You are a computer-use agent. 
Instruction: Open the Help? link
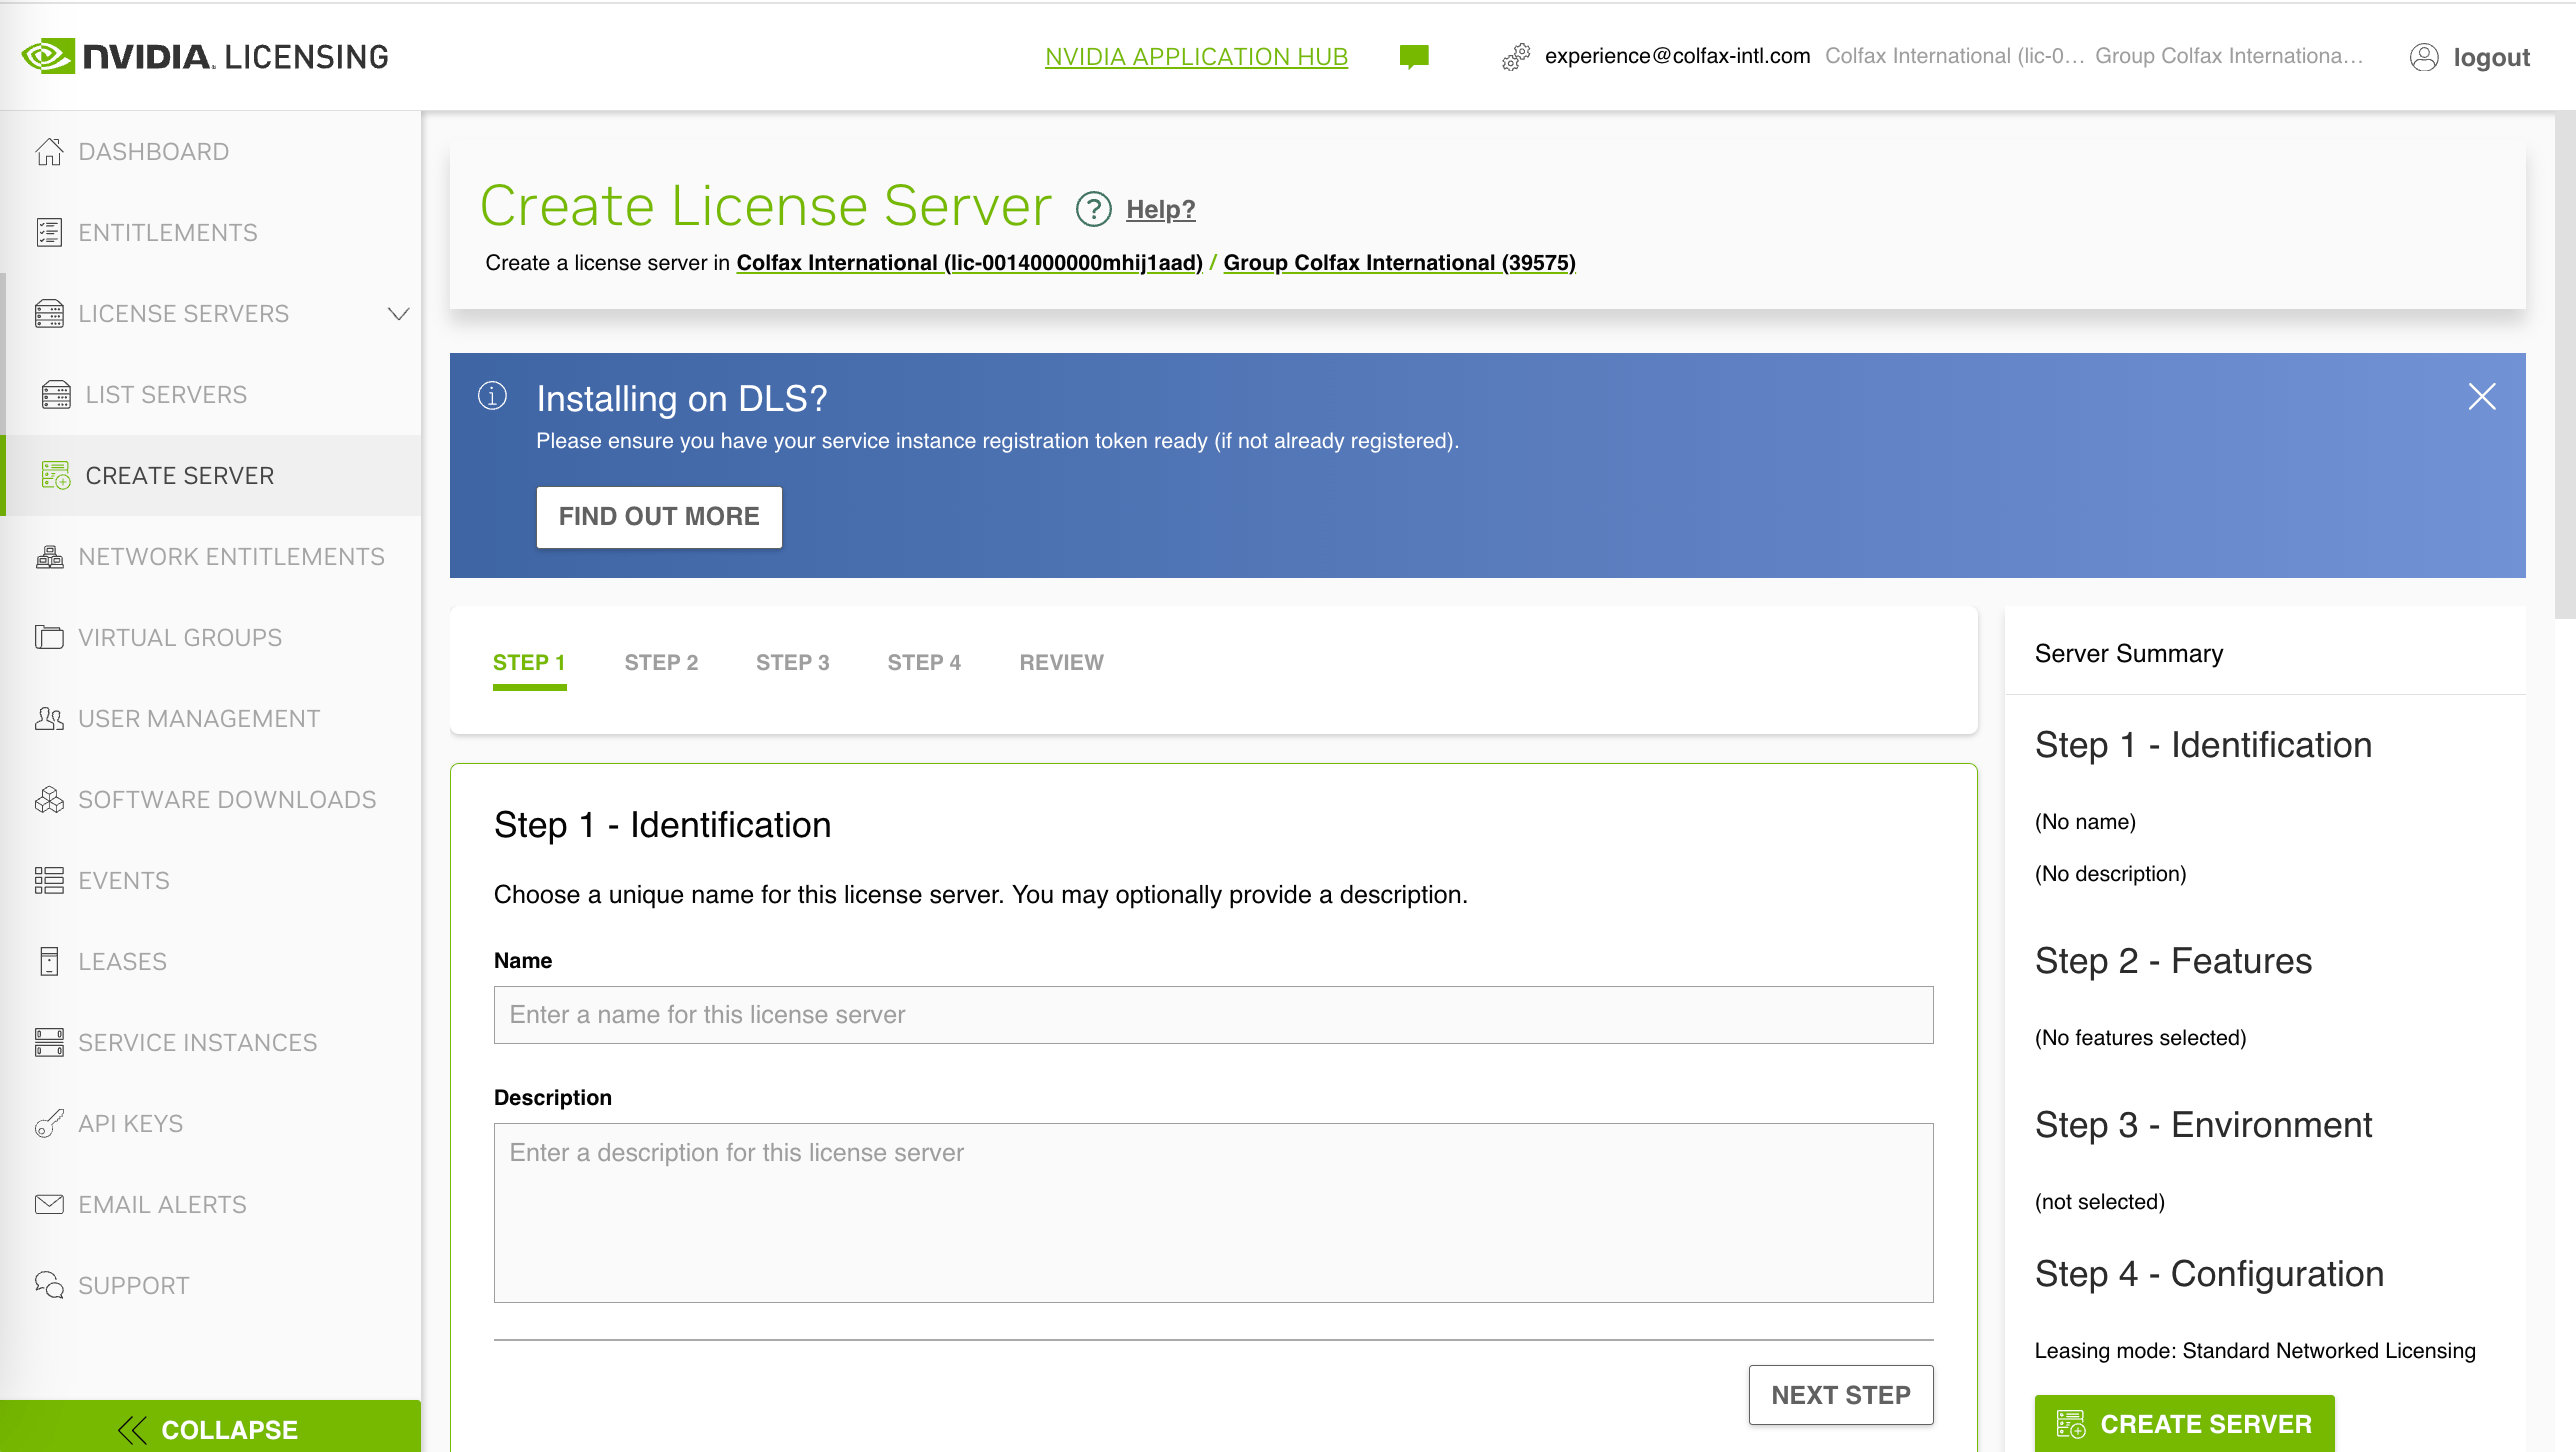pyautogui.click(x=1160, y=209)
